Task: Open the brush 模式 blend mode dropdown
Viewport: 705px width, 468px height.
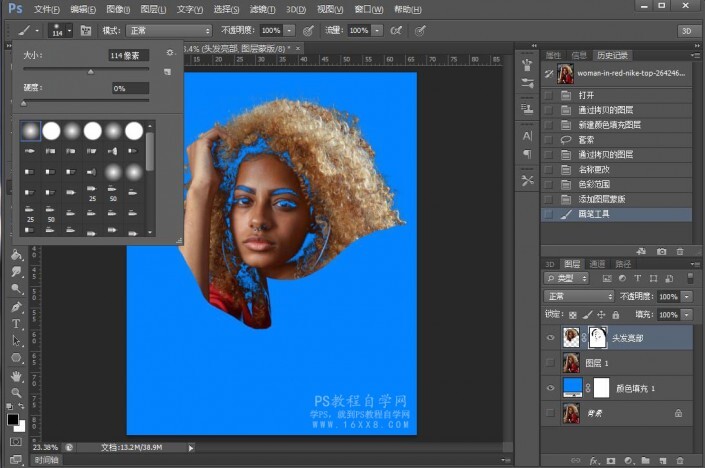Action: click(168, 31)
